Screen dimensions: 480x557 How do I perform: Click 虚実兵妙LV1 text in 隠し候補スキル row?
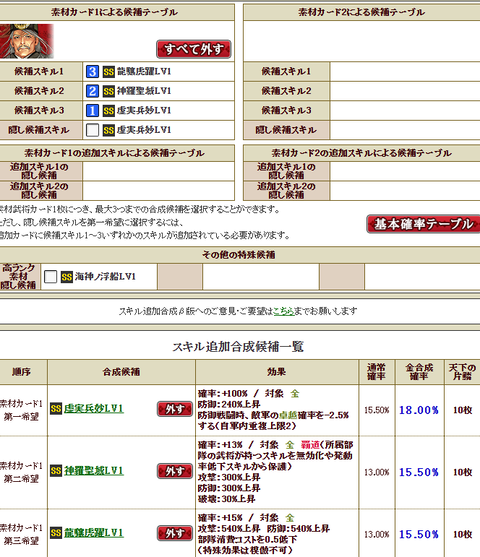click(144, 130)
